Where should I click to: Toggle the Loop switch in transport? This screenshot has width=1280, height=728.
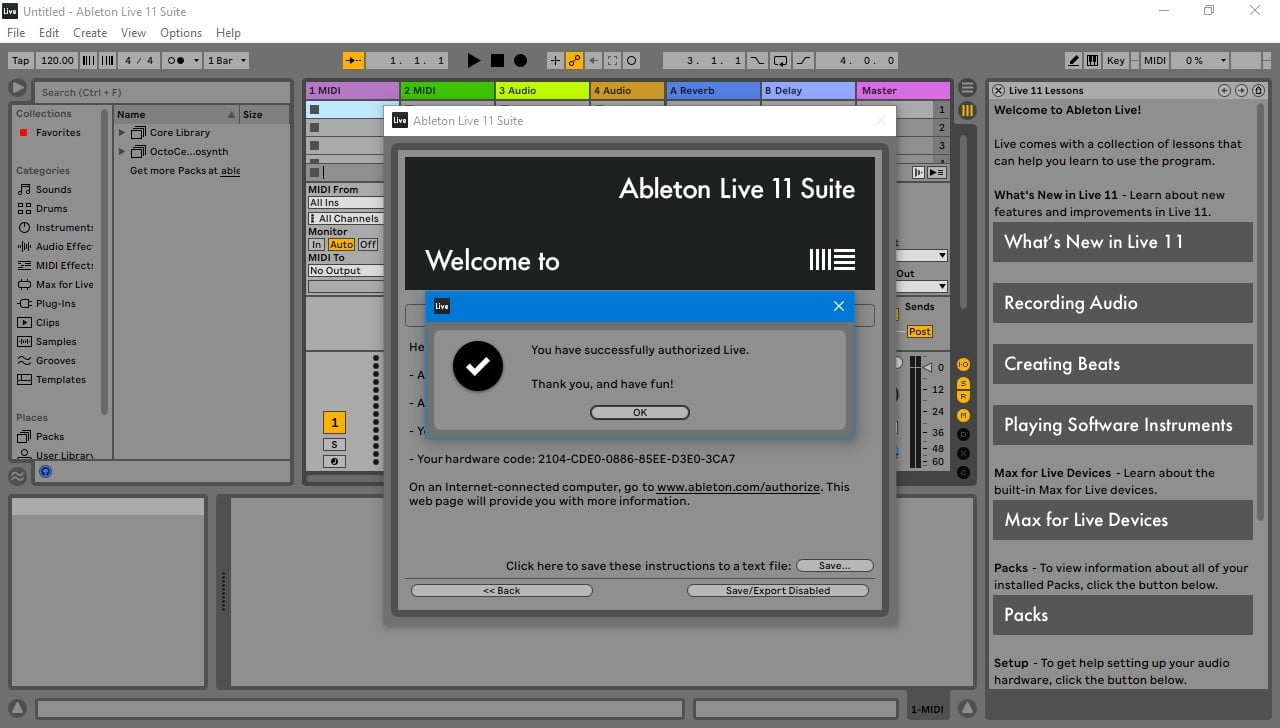(x=781, y=60)
